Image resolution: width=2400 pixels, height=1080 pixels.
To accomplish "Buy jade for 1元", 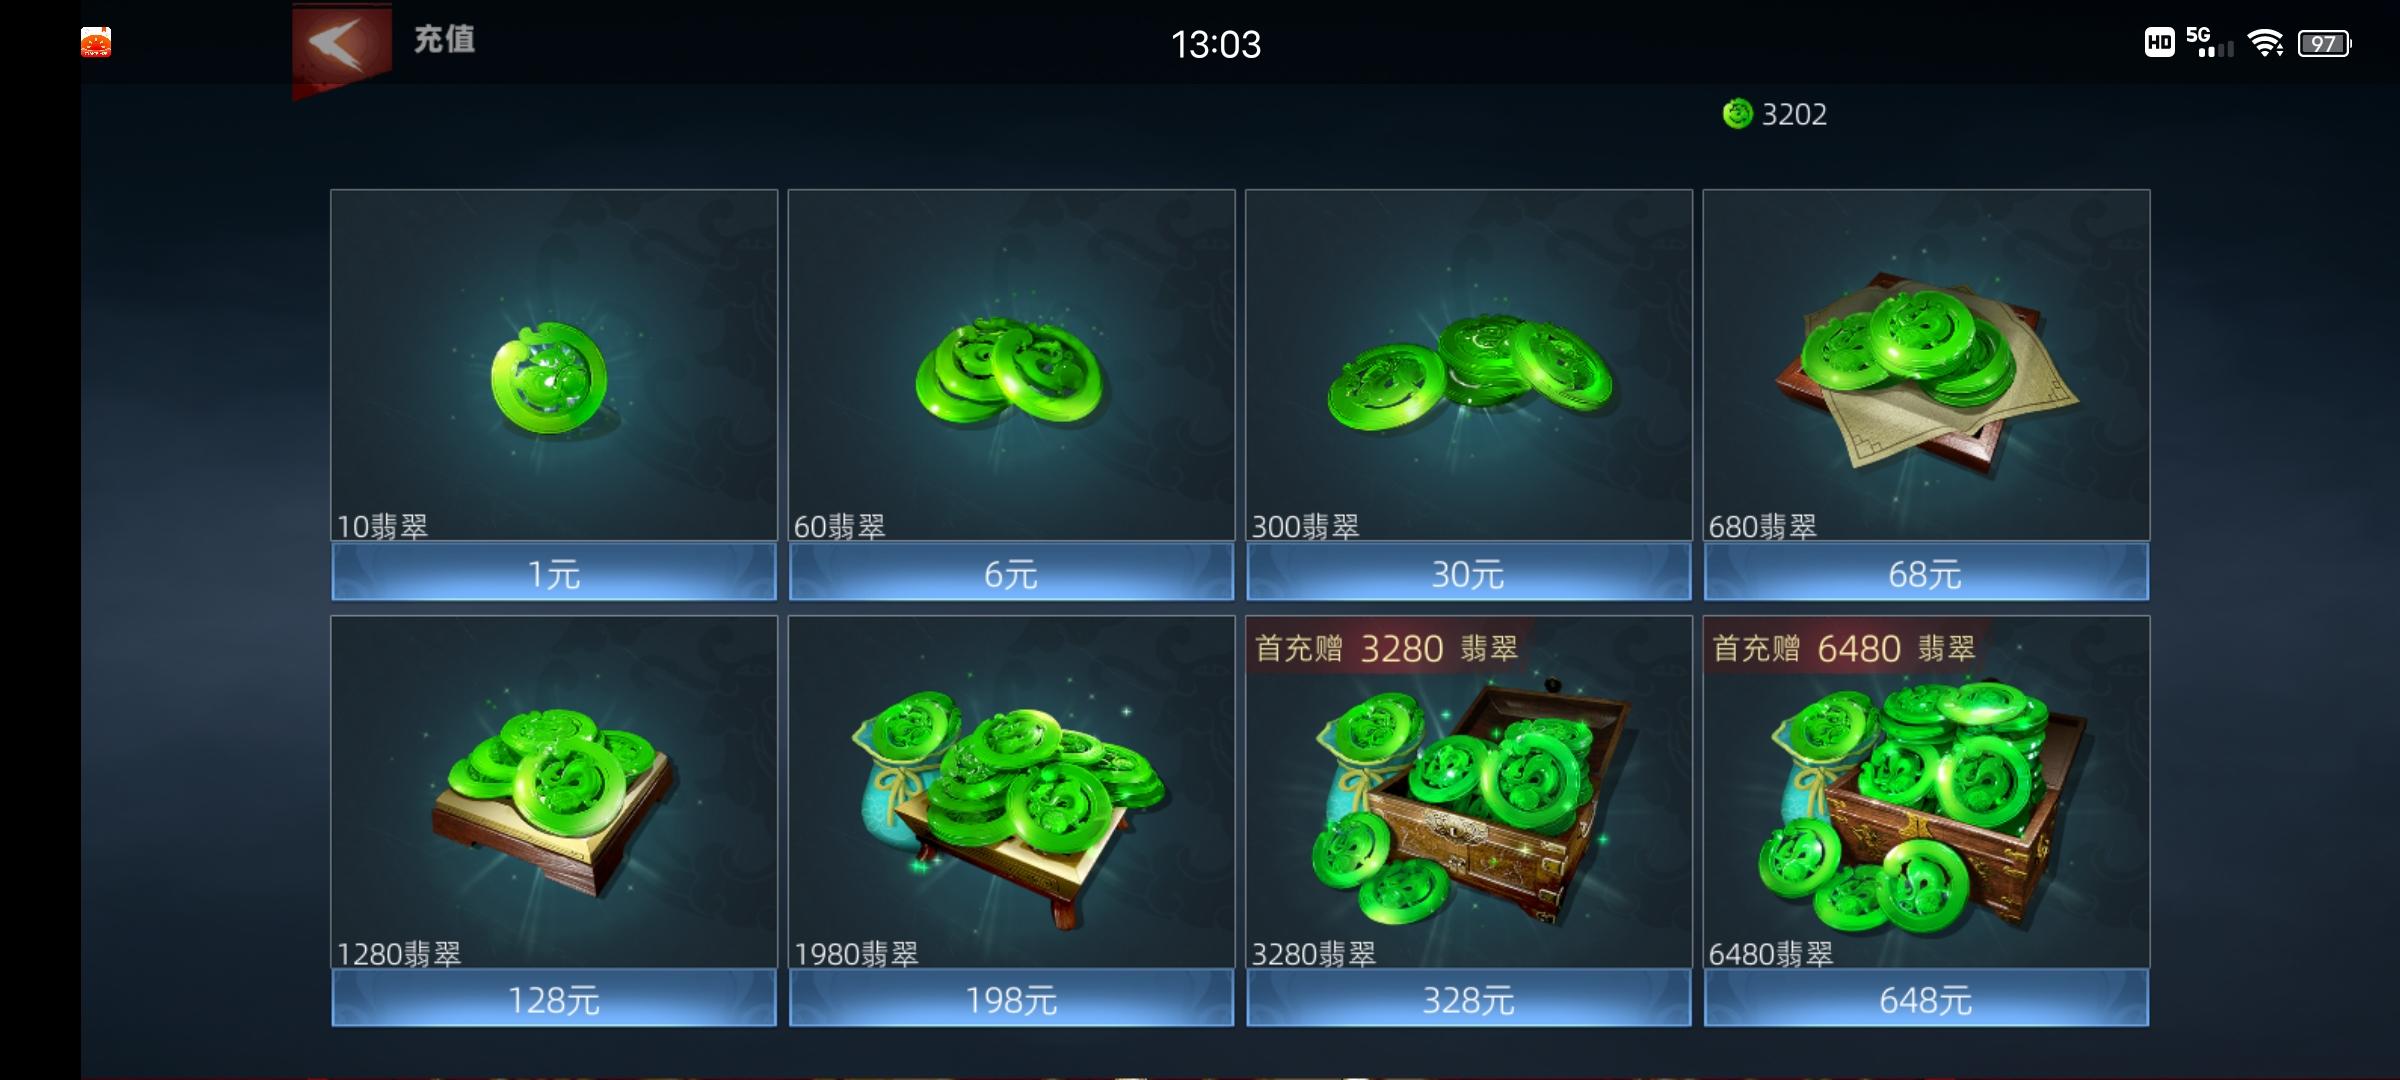I will coord(554,573).
